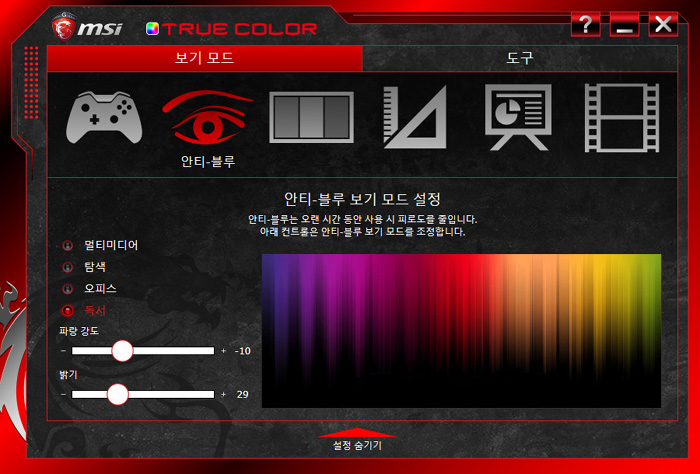The image size is (700, 474).
Task: Click the 안티-블루 보기 모드 설정 heading
Action: (362, 199)
